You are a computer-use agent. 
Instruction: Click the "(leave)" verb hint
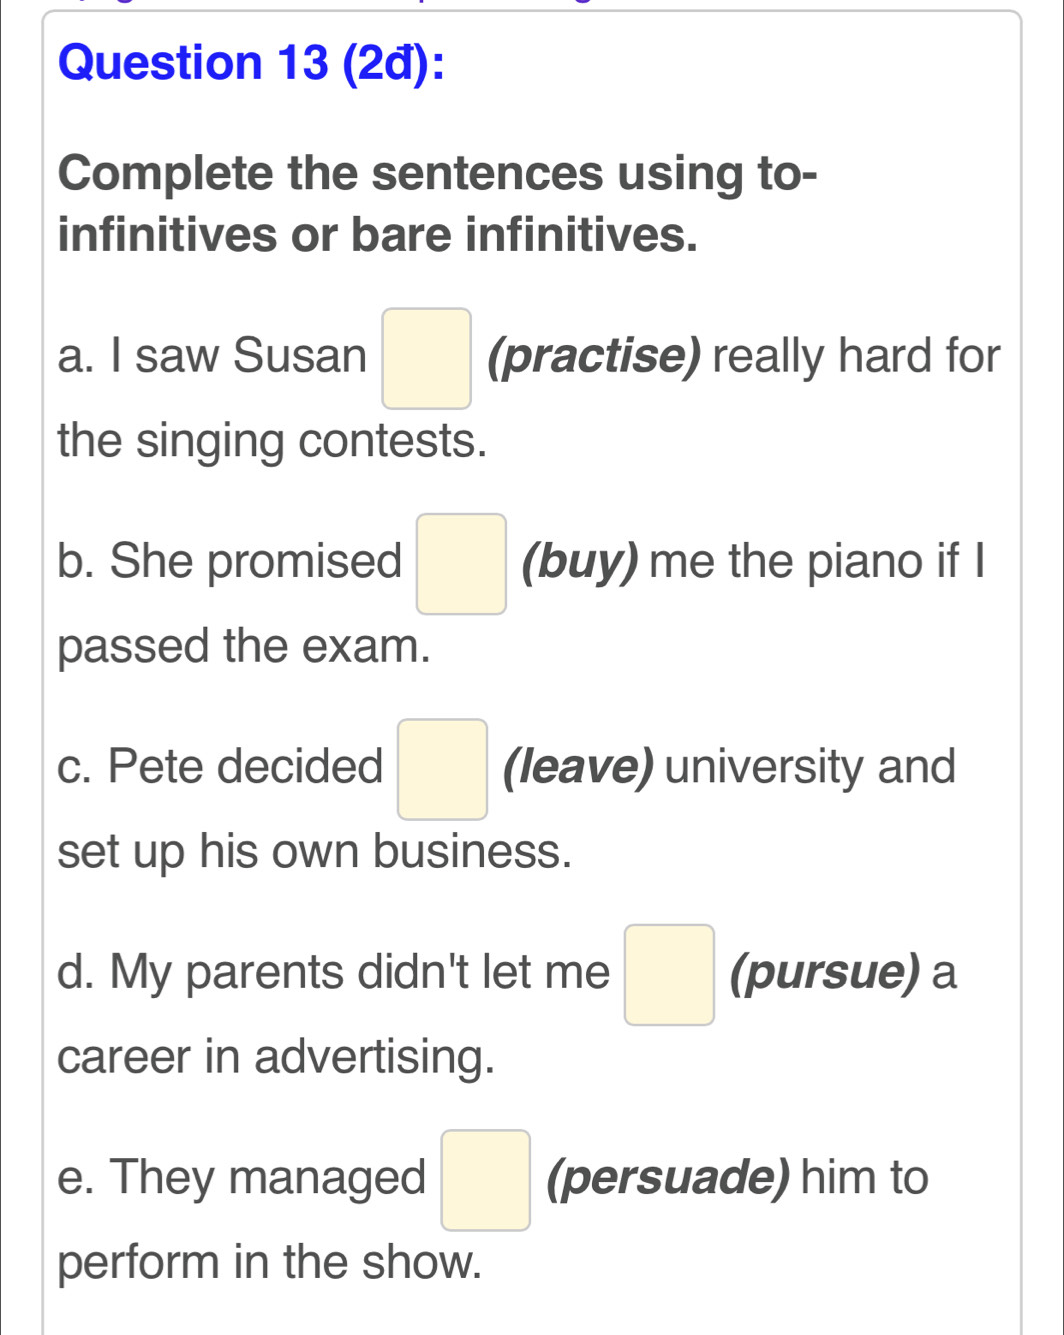pyautogui.click(x=580, y=767)
